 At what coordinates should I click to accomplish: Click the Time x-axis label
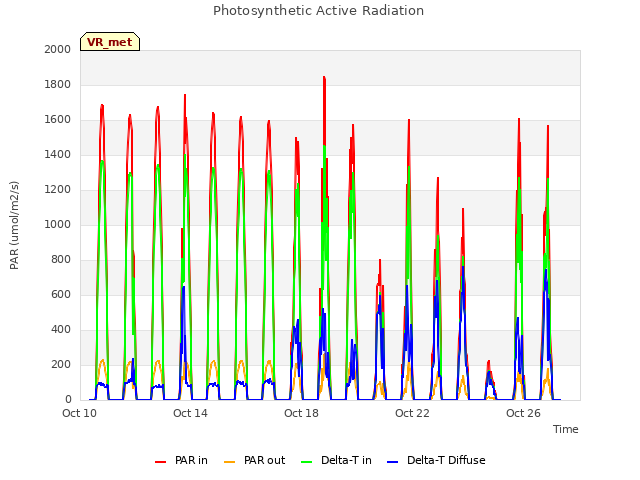(565, 429)
